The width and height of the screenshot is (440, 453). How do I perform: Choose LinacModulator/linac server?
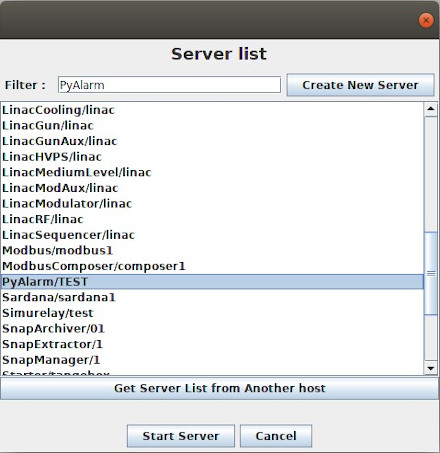(x=212, y=204)
